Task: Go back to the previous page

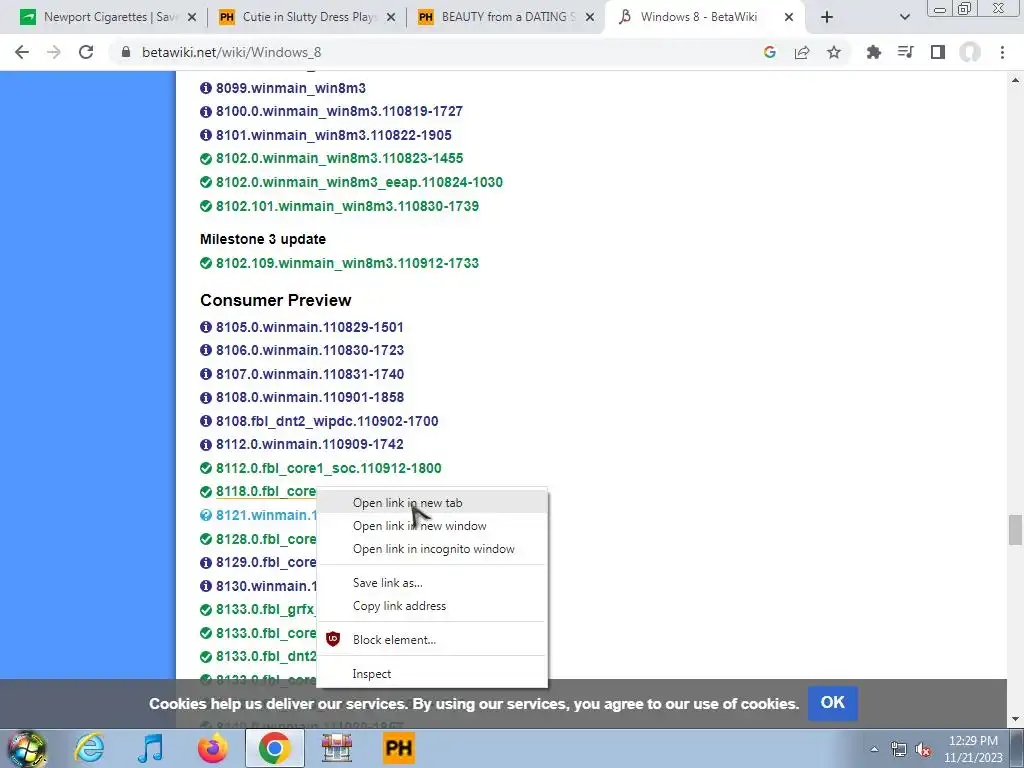Action: 22,52
